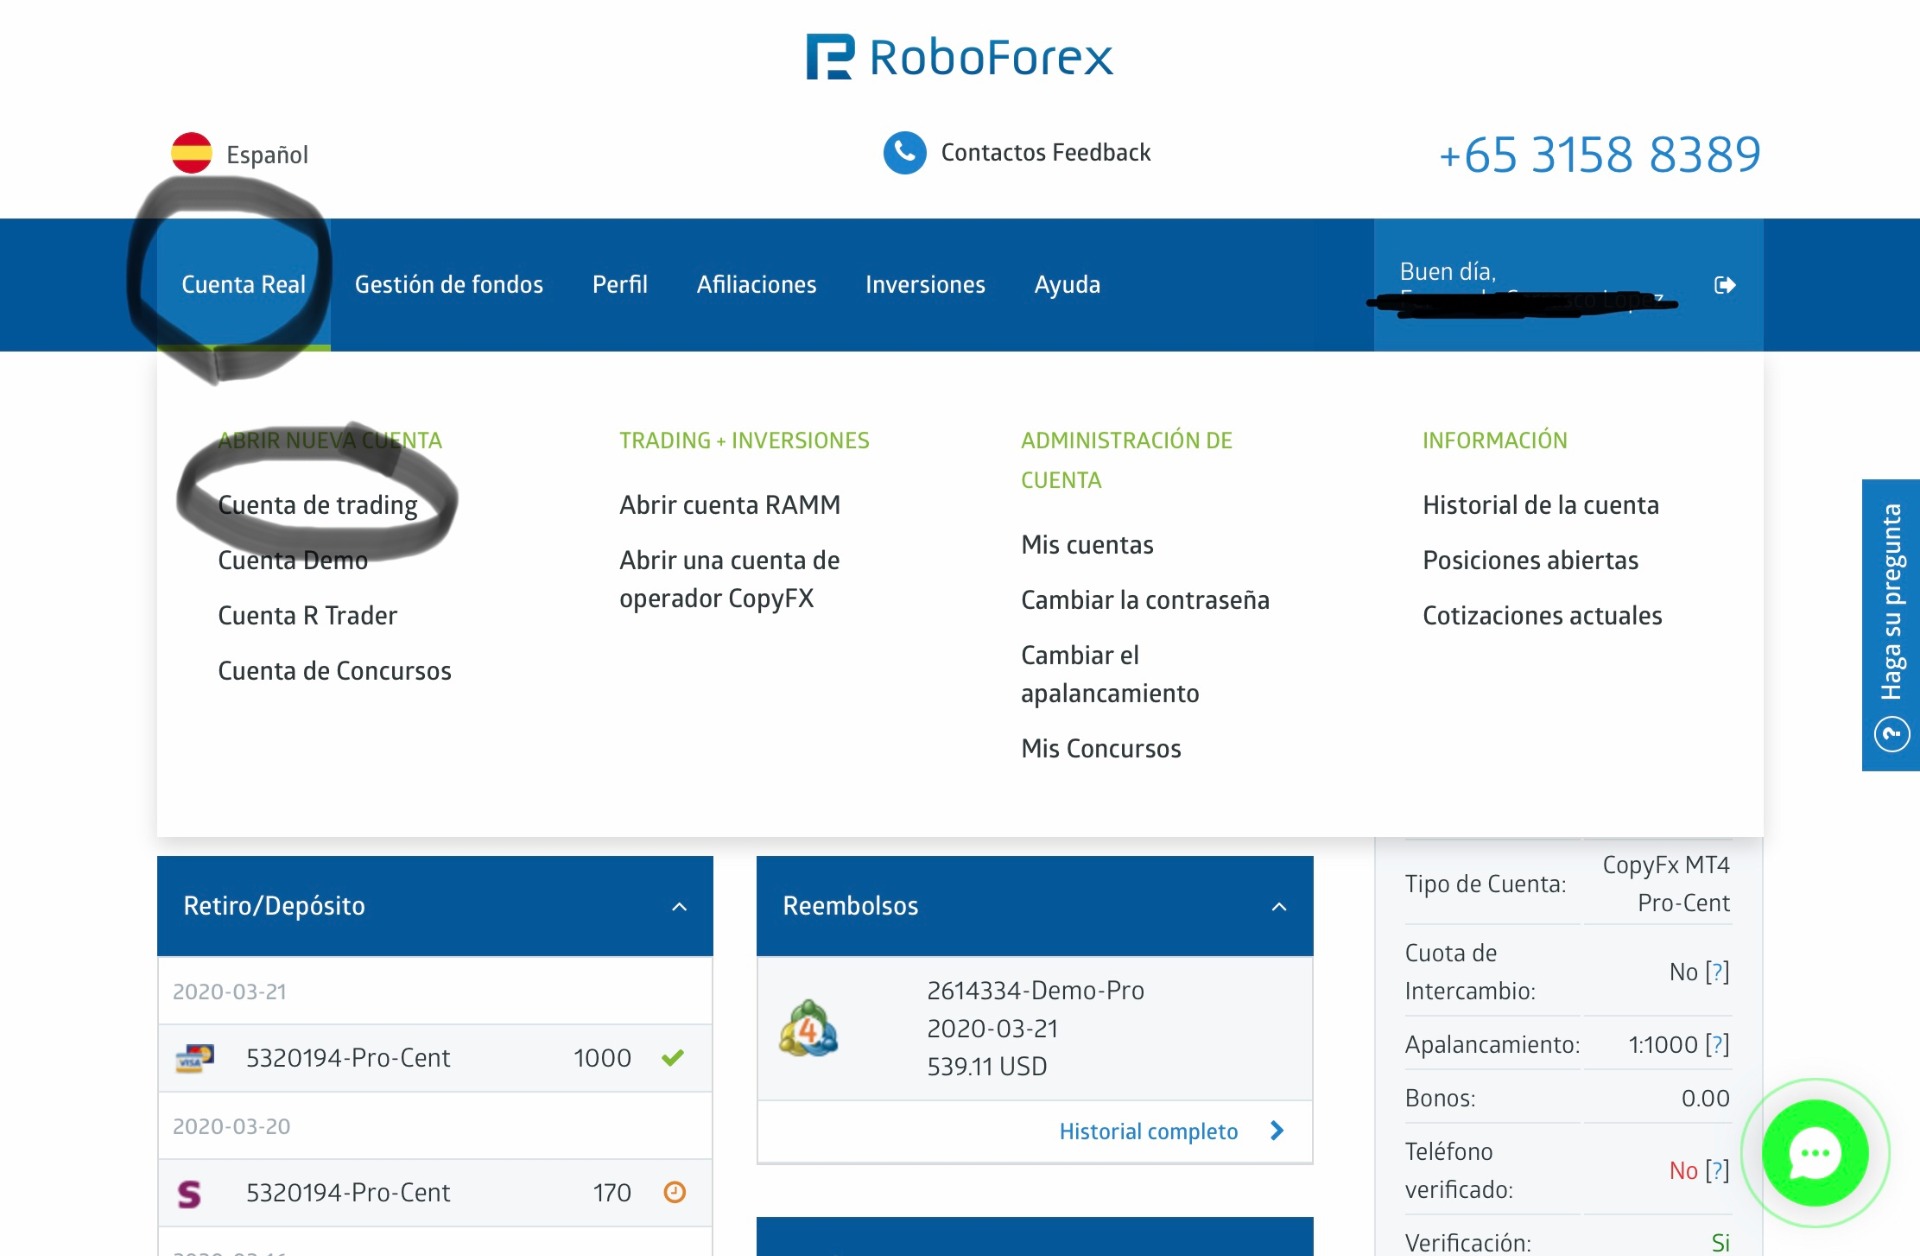Click the 539.11 USD amount
The width and height of the screenshot is (1920, 1256).
[987, 1066]
